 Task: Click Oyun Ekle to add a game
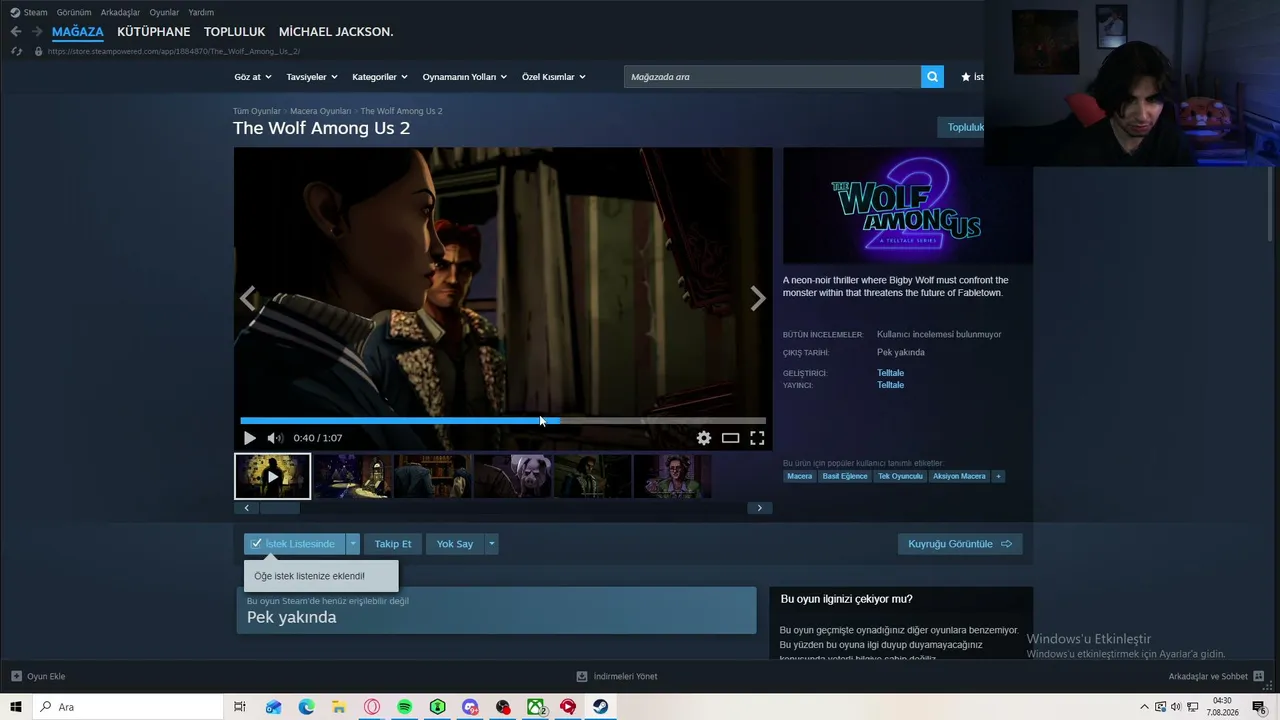[x=38, y=676]
